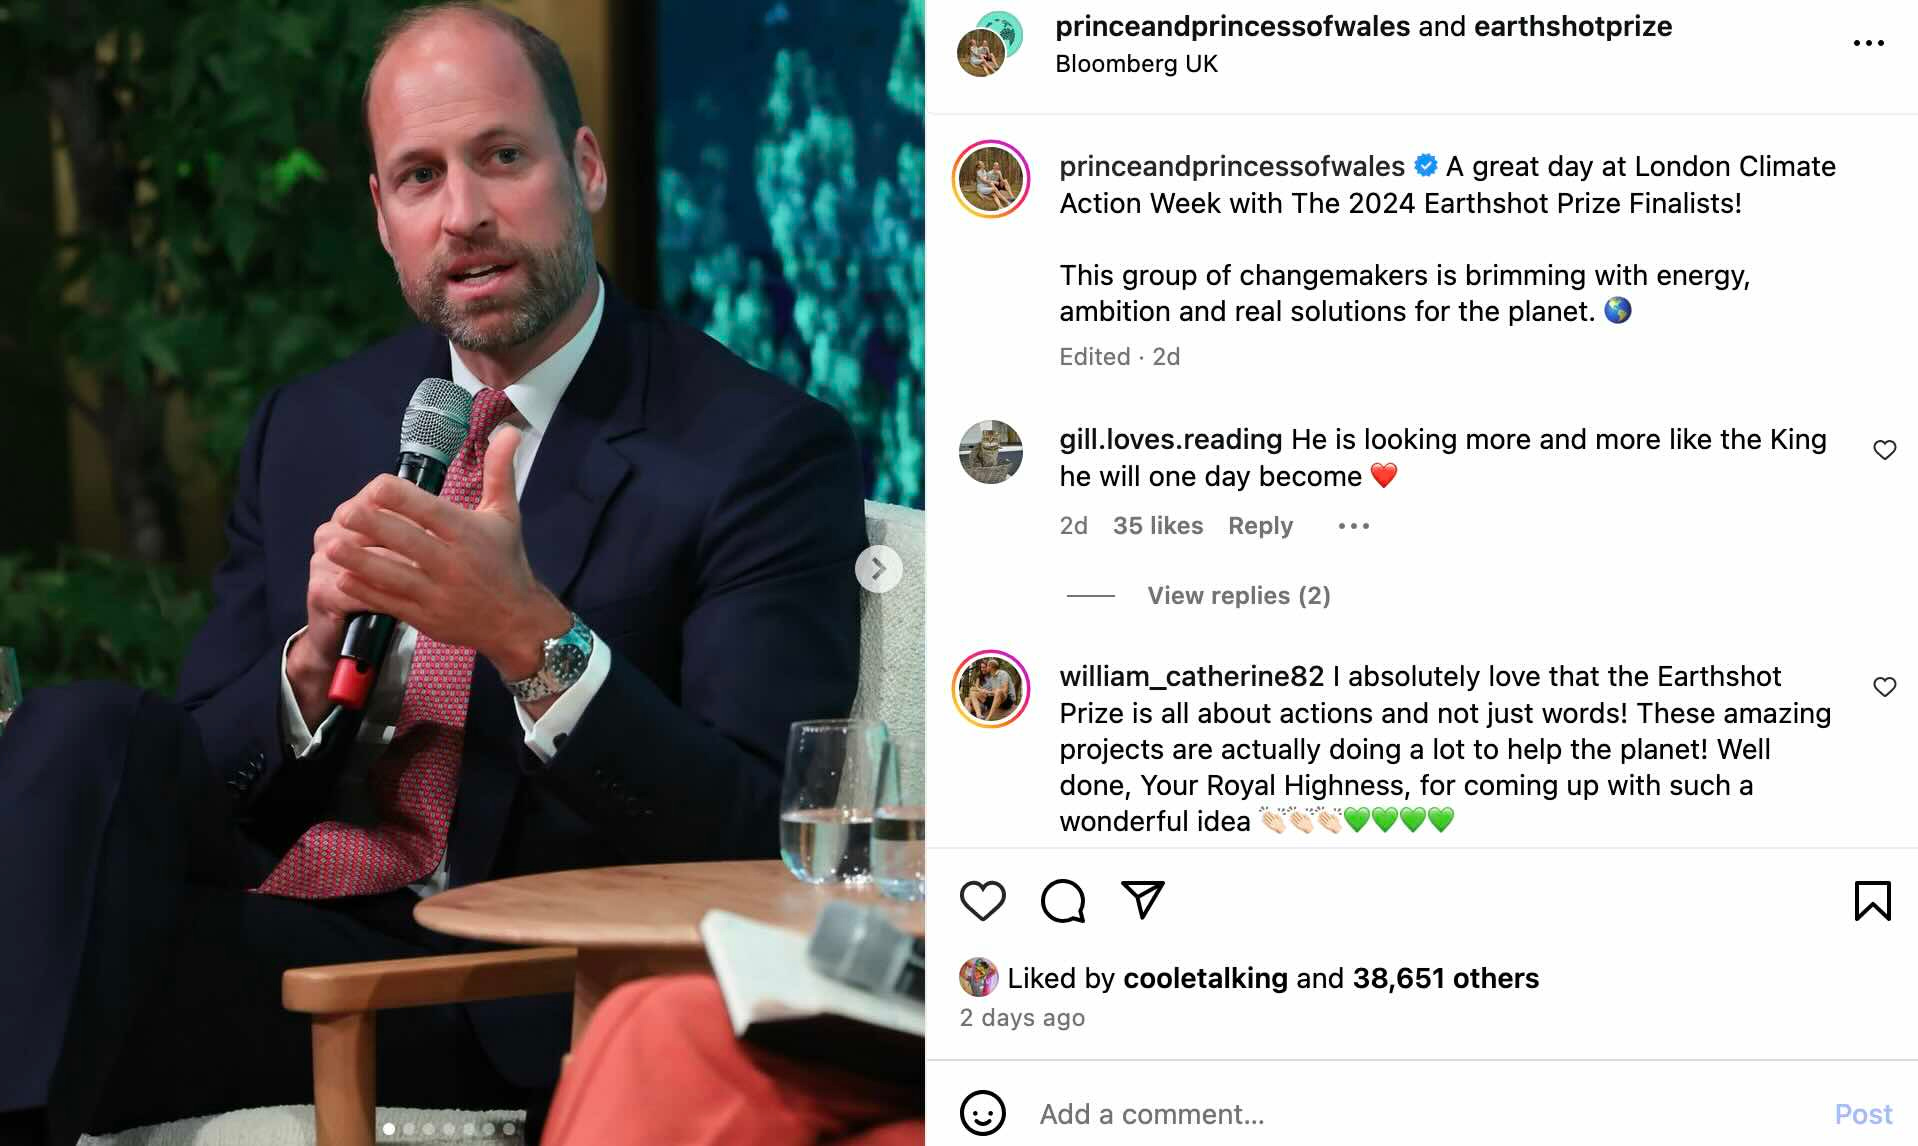View 38,651 others who liked
1918x1146 pixels.
1445,978
